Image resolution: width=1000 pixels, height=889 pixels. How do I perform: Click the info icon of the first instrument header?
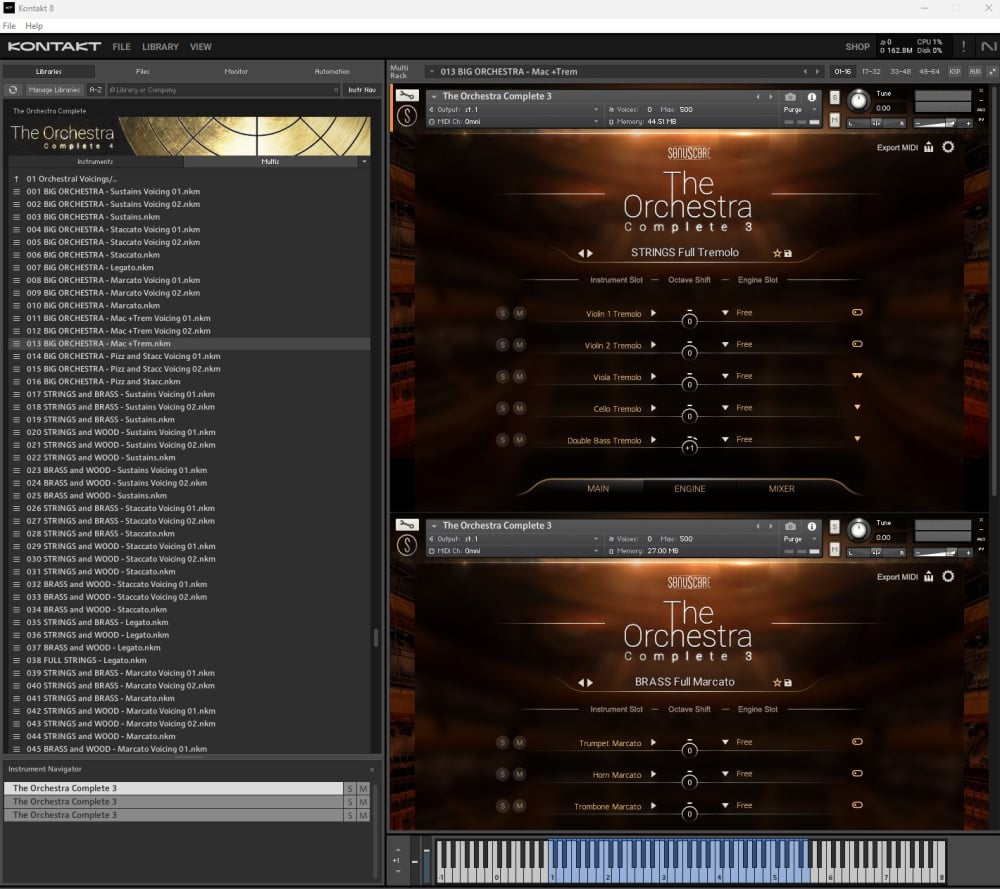[x=812, y=97]
